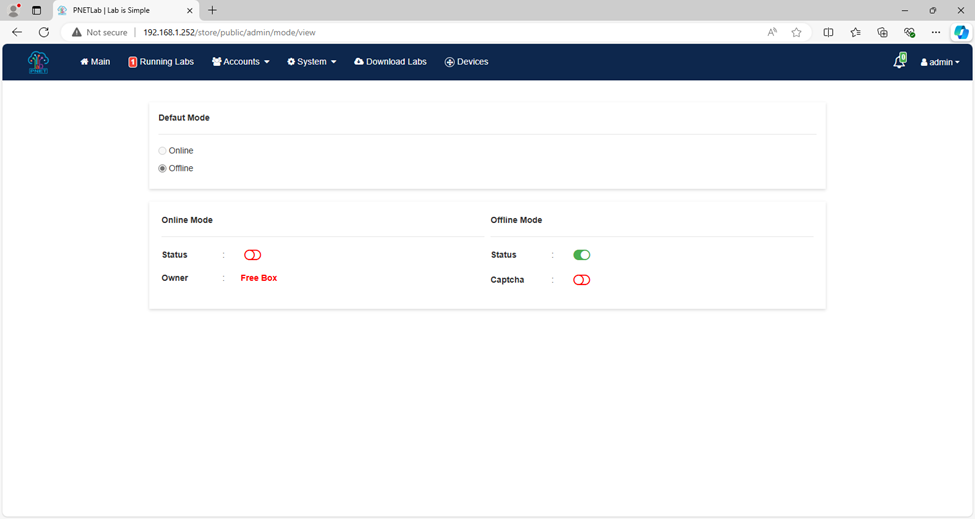Image resolution: width=975 pixels, height=519 pixels.
Task: Refresh the page with the reload icon
Action: point(44,32)
